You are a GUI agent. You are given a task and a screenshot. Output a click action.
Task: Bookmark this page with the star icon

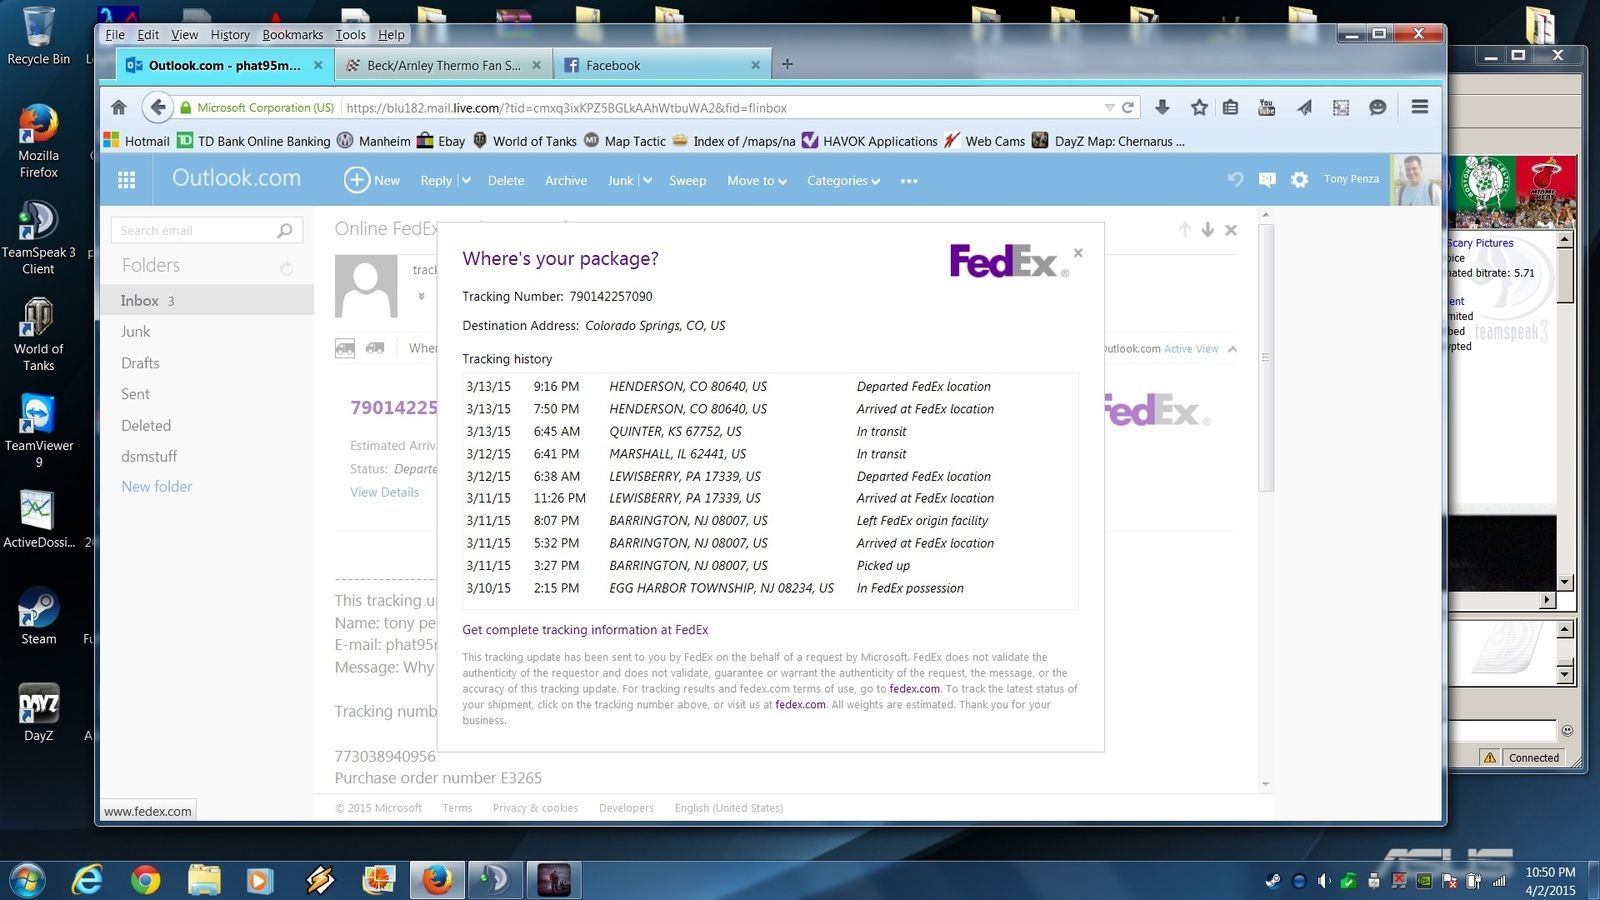(x=1199, y=107)
